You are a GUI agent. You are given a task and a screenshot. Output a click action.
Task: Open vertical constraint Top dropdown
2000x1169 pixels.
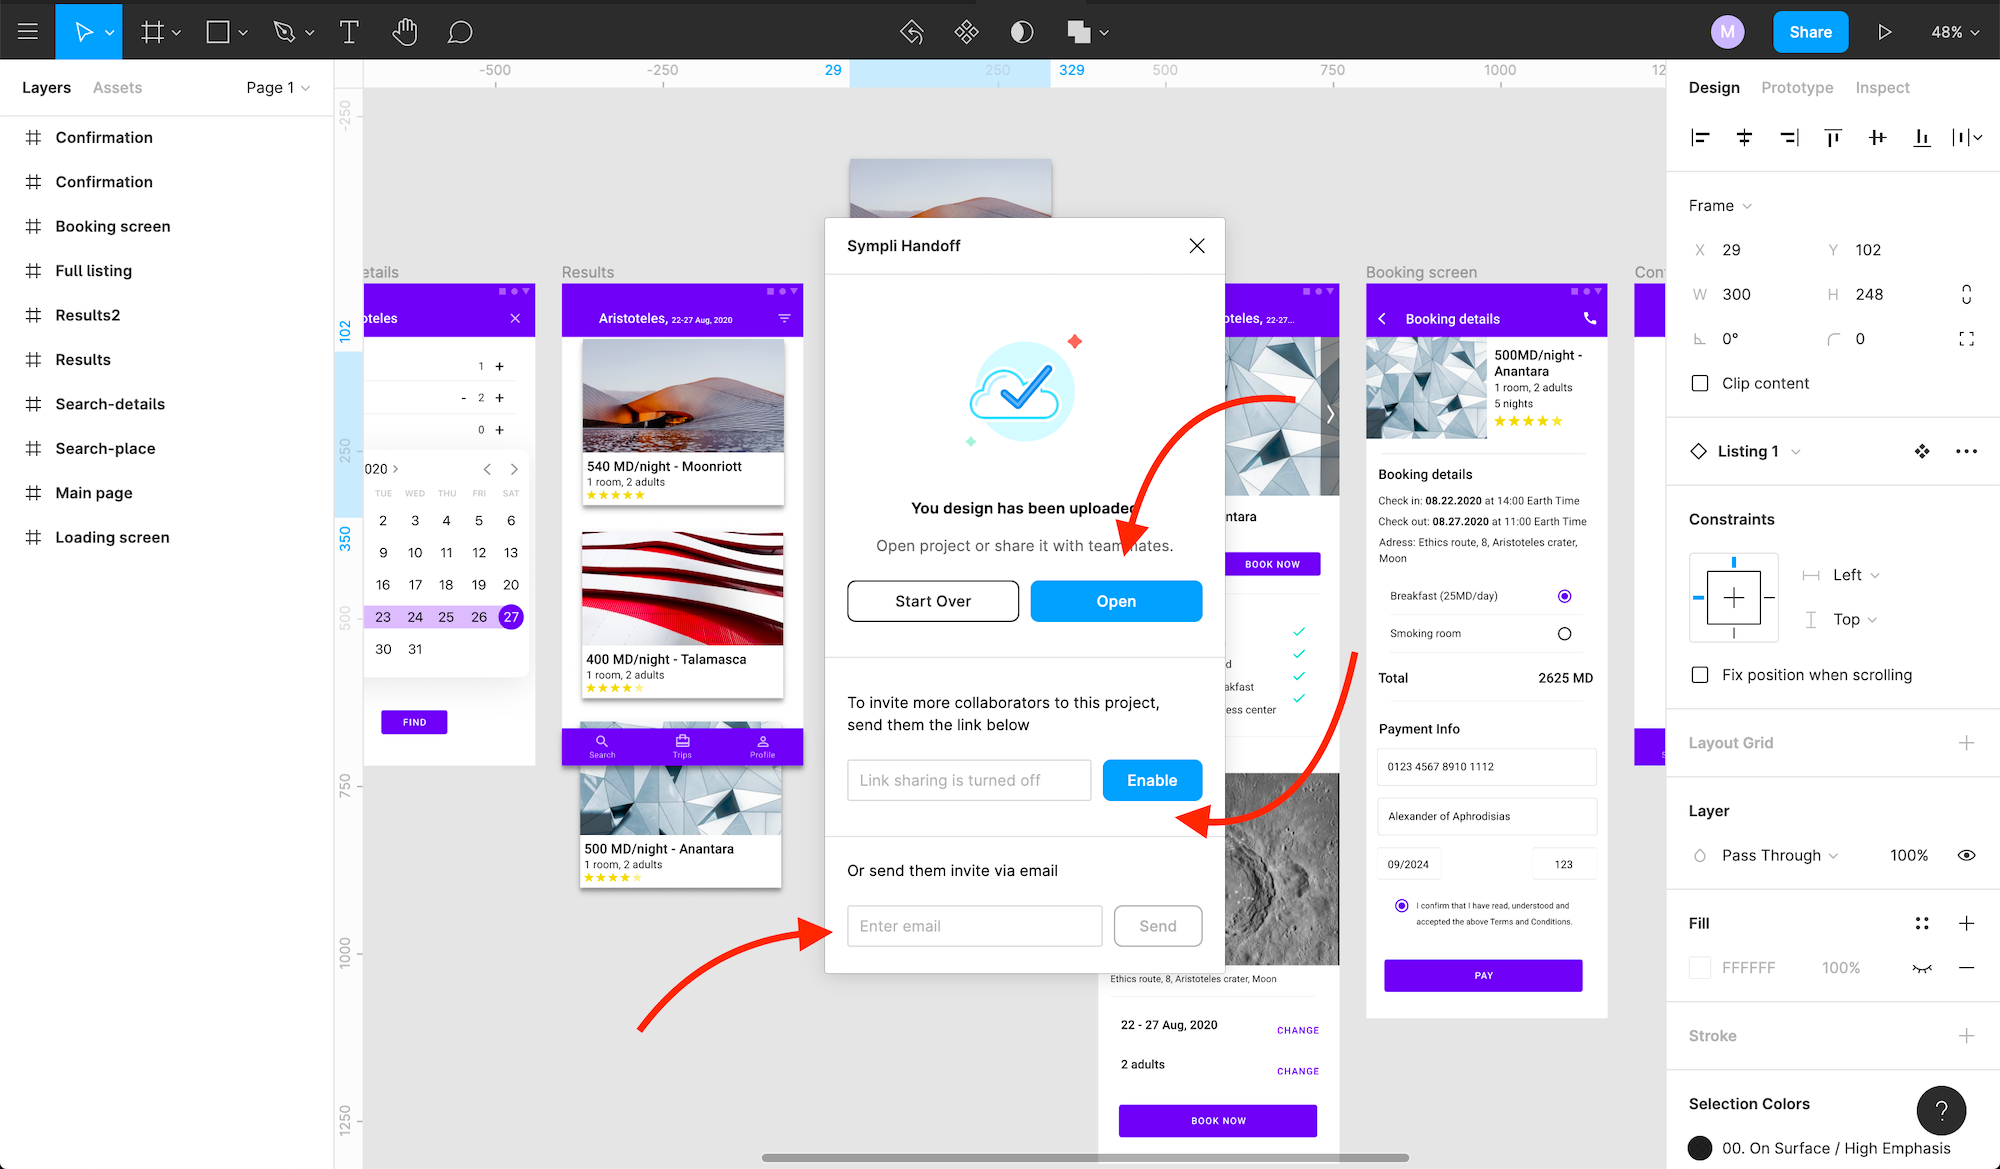point(1856,620)
